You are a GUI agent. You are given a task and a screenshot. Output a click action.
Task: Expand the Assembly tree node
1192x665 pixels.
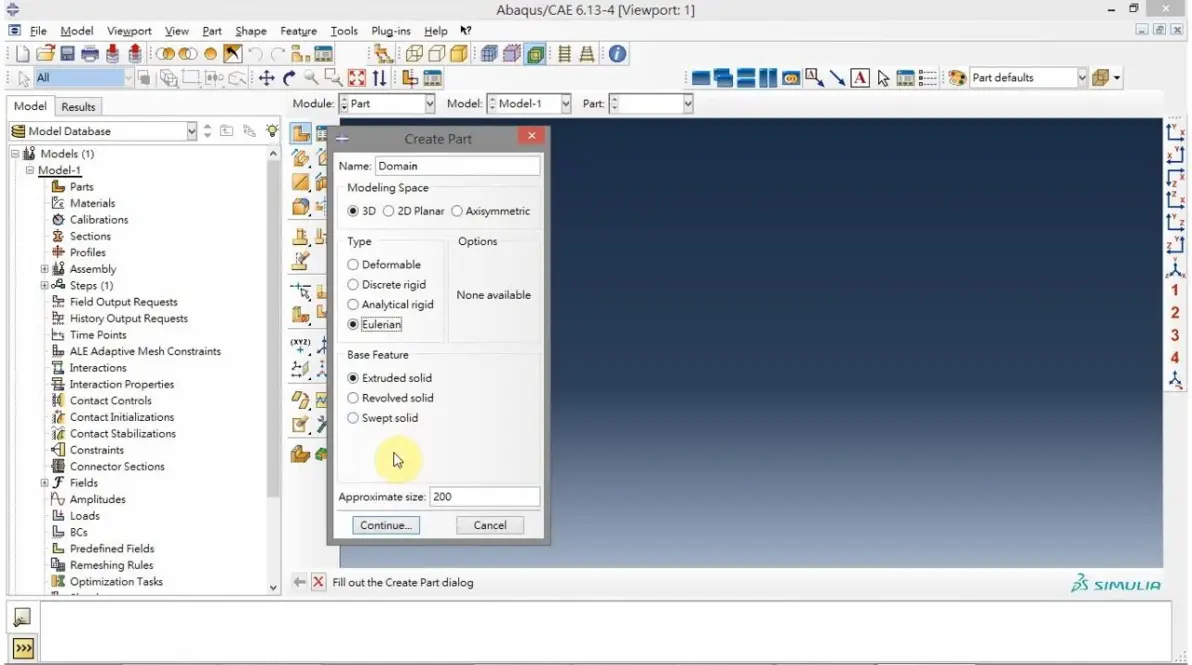pos(44,269)
